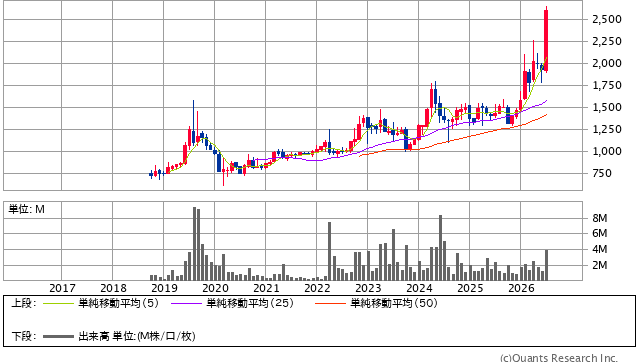This screenshot has width=638, height=362.
Task: Click the 750 price axis label
Action: 602,173
